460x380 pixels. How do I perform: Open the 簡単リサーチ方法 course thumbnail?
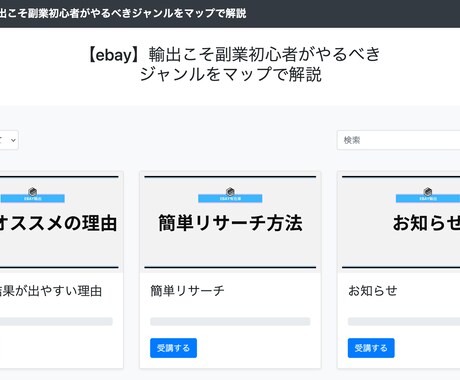(x=230, y=222)
